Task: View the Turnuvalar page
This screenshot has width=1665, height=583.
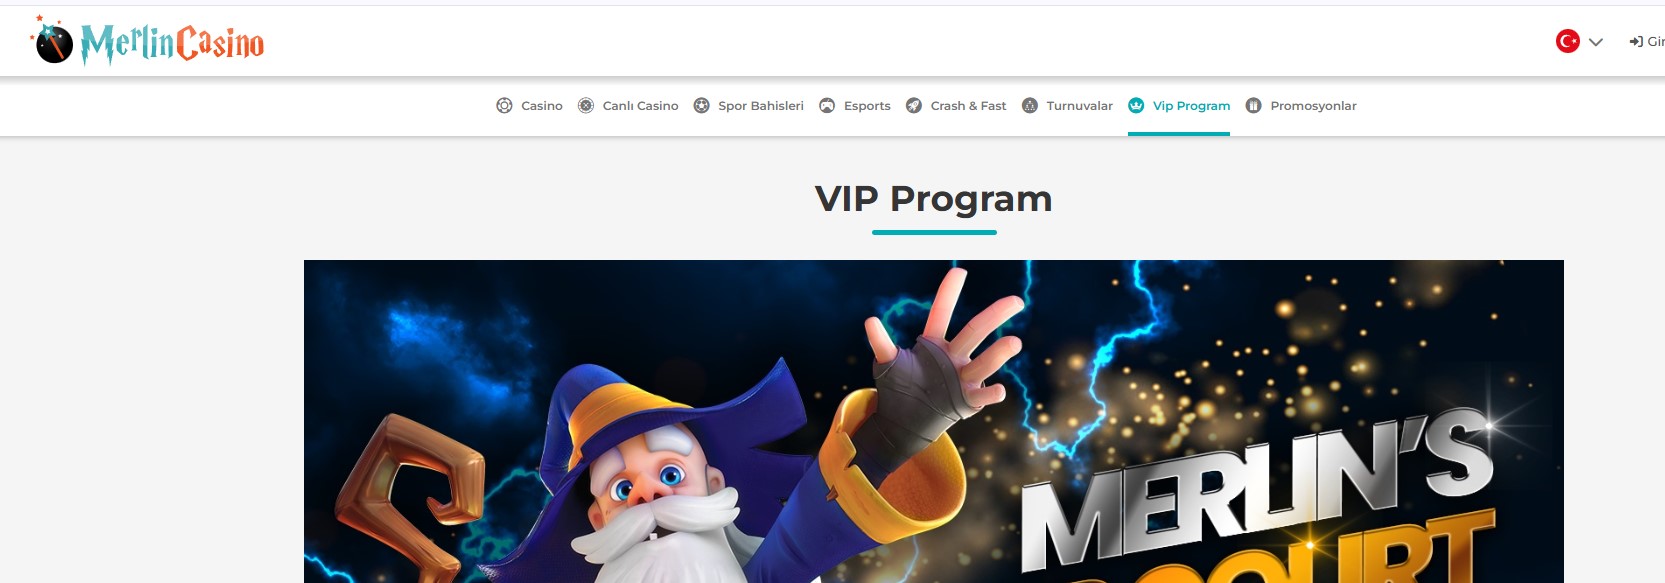Action: (1079, 105)
